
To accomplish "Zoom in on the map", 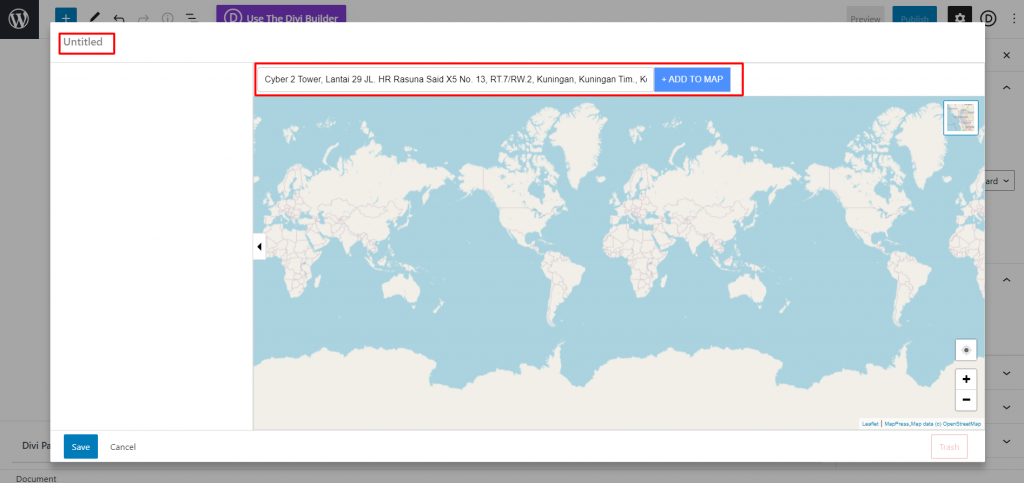I will (966, 379).
